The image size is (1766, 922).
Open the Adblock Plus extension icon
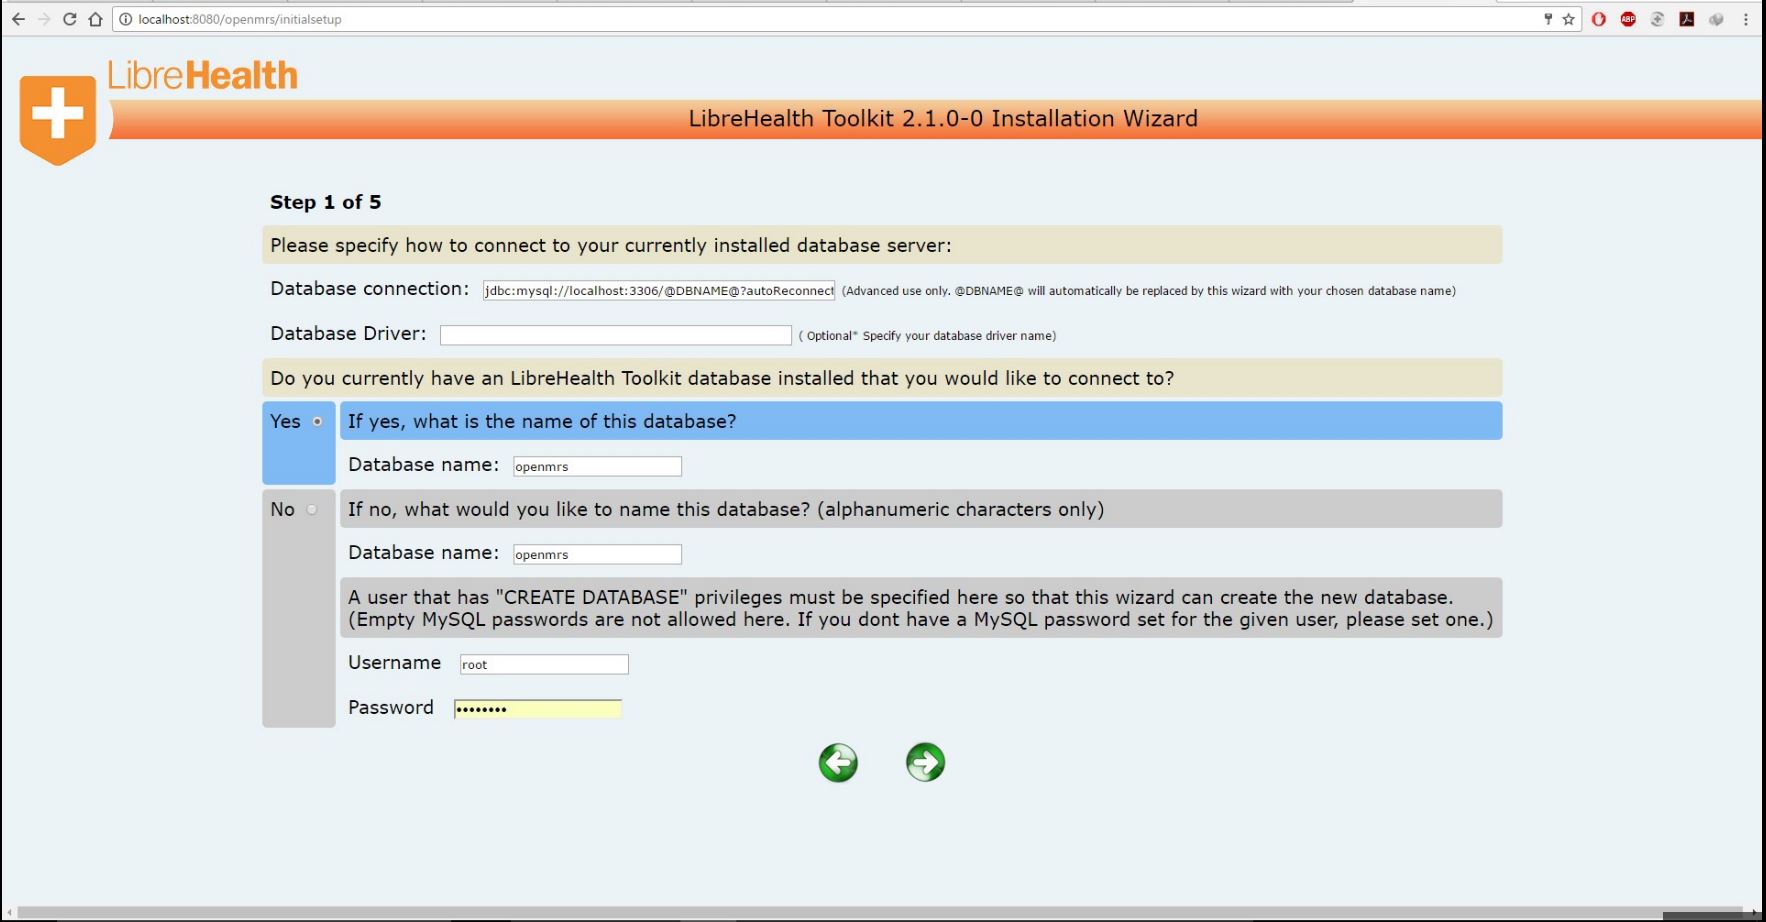point(1628,19)
